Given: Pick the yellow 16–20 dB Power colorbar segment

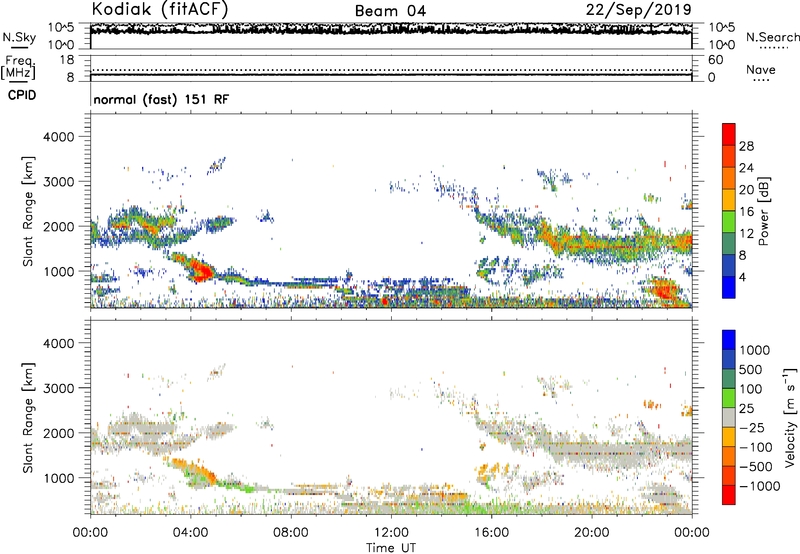Looking at the screenshot, I should tap(729, 199).
